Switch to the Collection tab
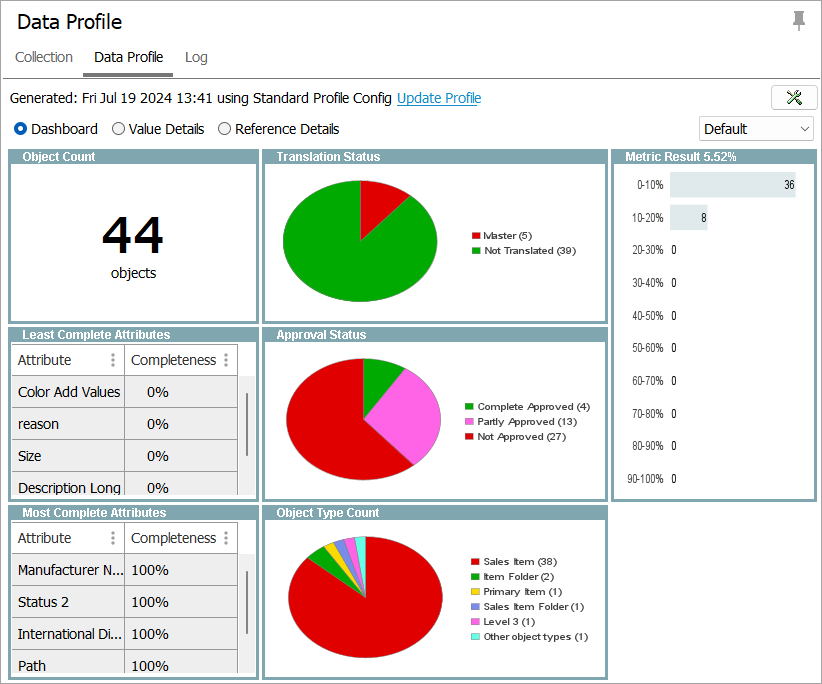The width and height of the screenshot is (822, 684). tap(44, 57)
